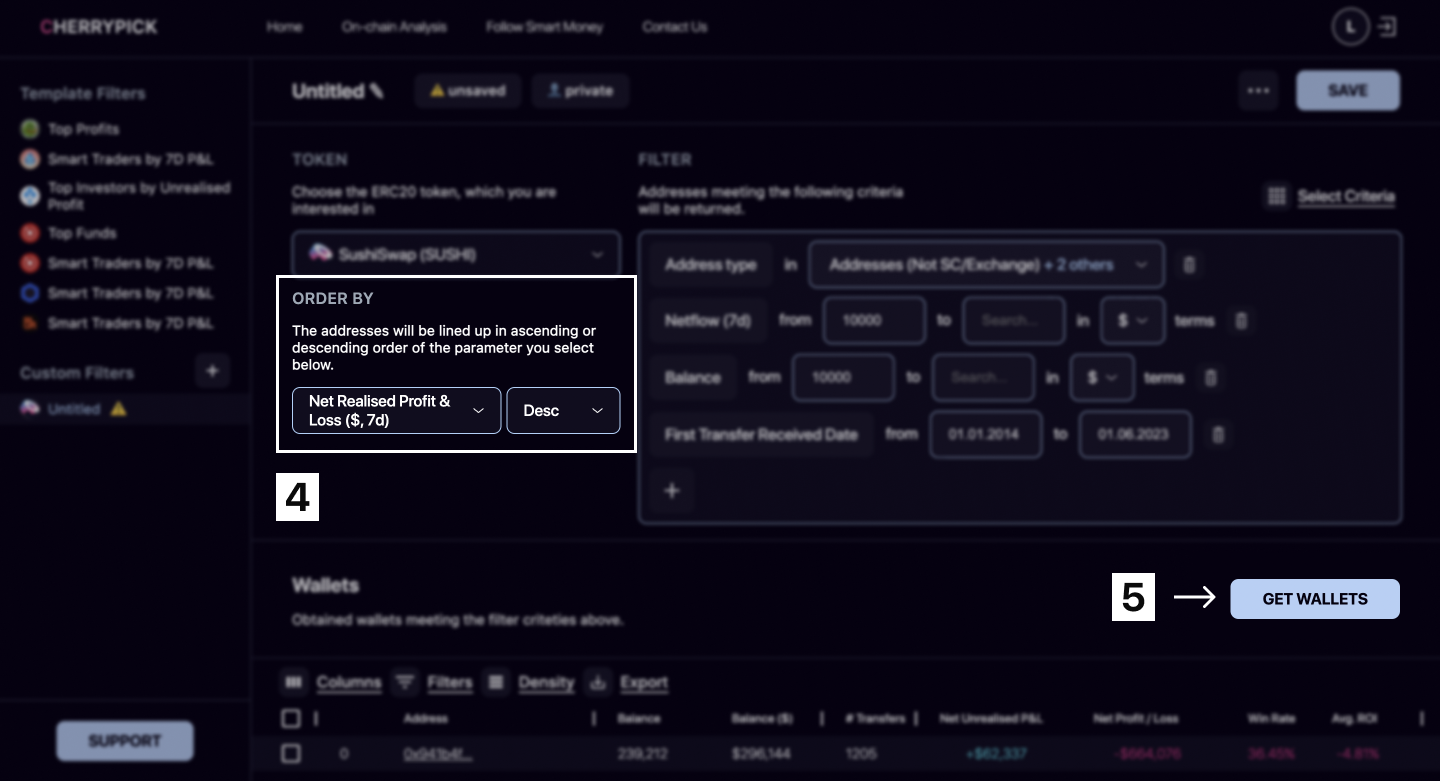Image resolution: width=1440 pixels, height=781 pixels.
Task: Open Follow Smart Money nav item
Action: point(544,27)
